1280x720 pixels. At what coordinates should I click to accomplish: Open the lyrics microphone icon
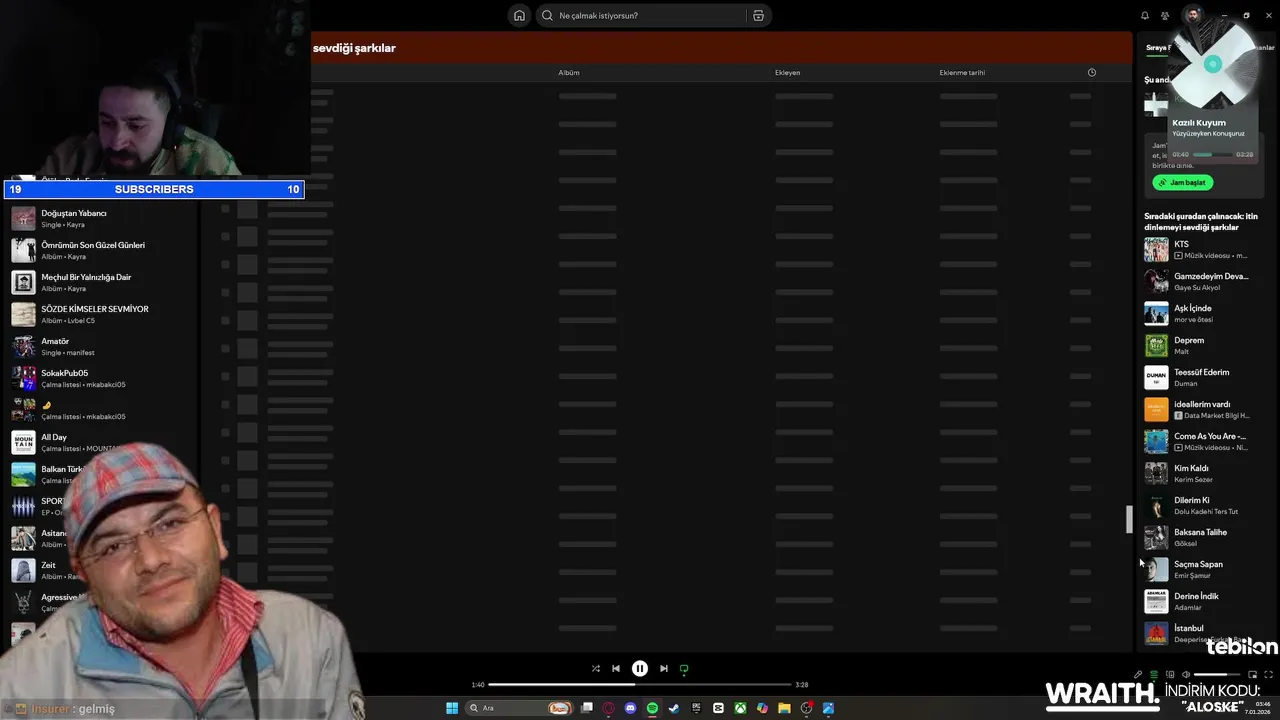pyautogui.click(x=1138, y=674)
